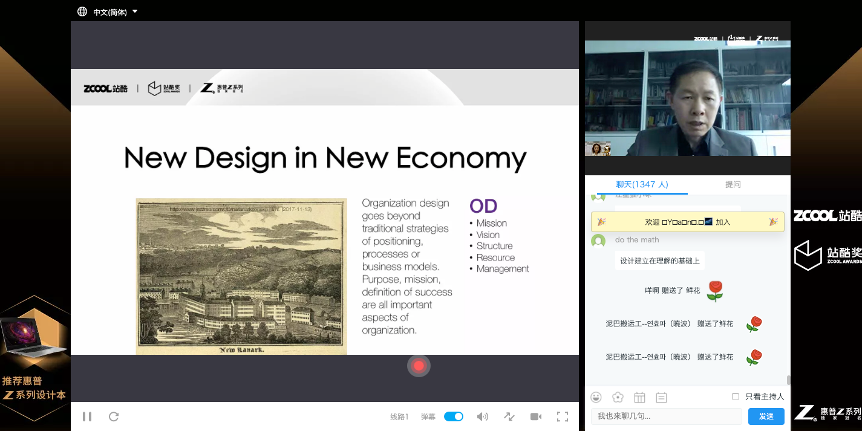The width and height of the screenshot is (862, 431).
Task: Click the '设计建立在理解的基础上' chat message
Action: point(660,261)
